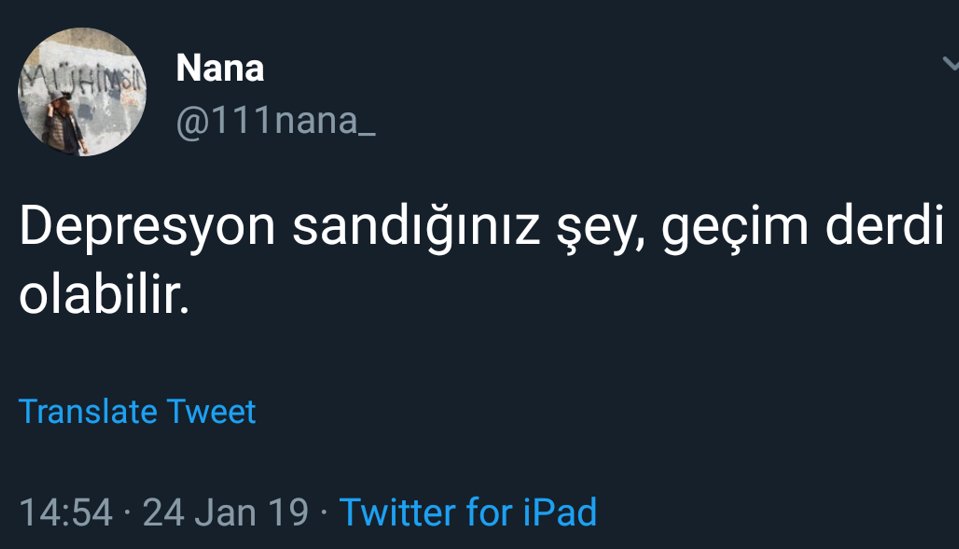Click the display name Nana

[x=219, y=69]
